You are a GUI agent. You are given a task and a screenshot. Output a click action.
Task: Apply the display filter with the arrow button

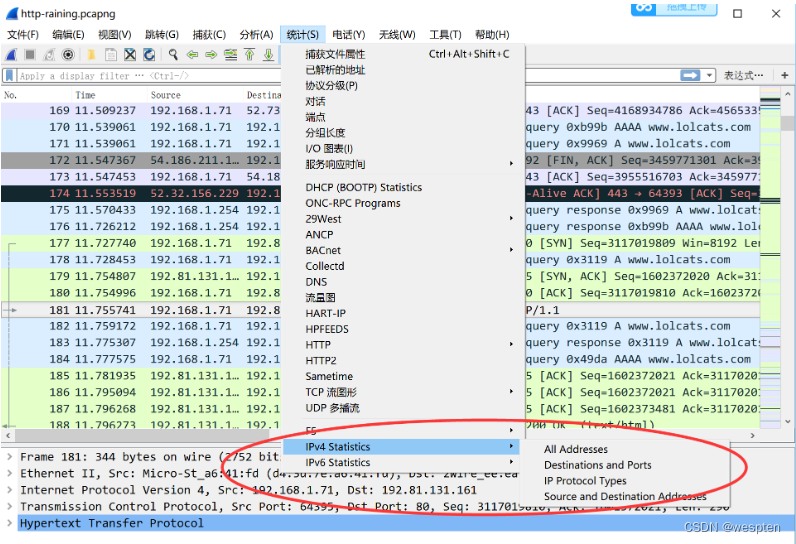(690, 76)
